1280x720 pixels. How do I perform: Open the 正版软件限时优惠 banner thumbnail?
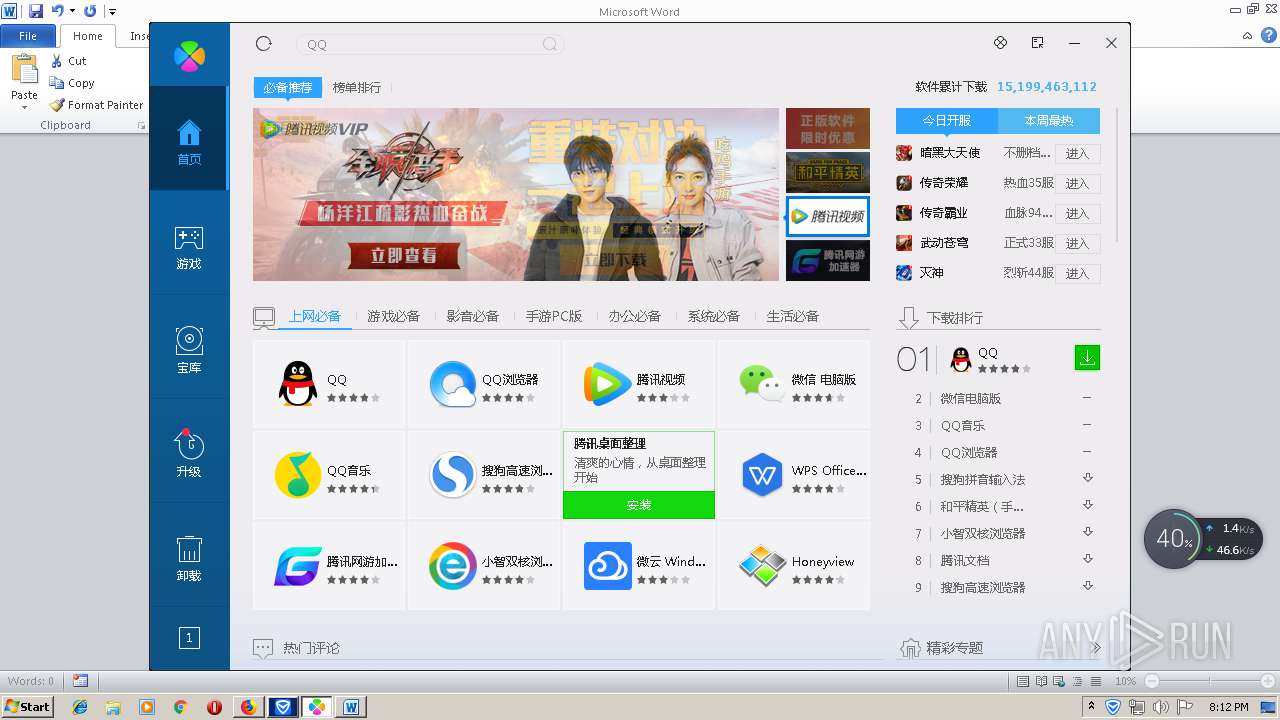[x=828, y=129]
